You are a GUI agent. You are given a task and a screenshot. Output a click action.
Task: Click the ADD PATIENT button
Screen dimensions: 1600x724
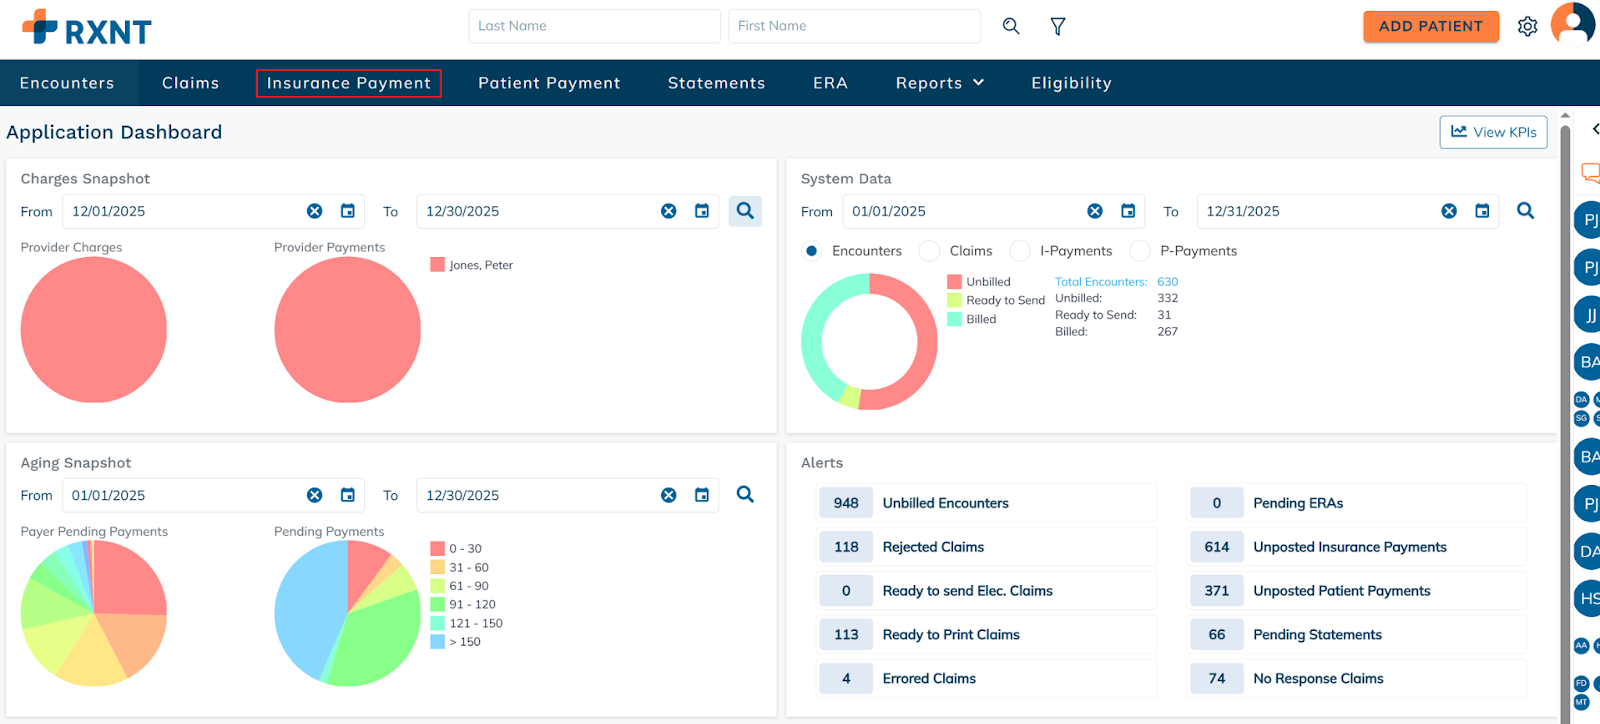1430,26
